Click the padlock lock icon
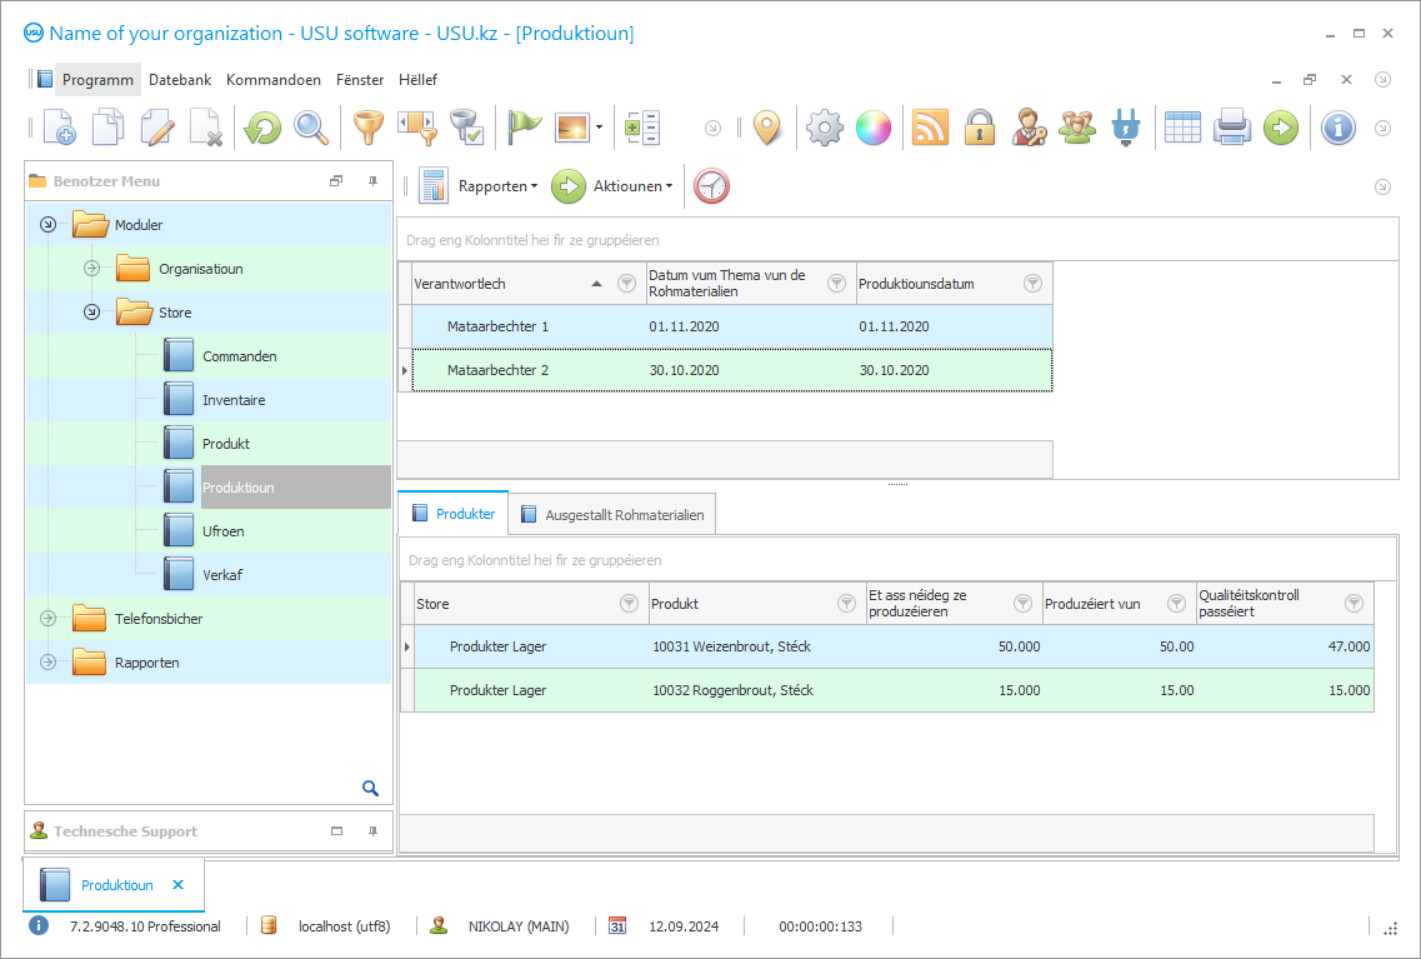 coord(979,128)
